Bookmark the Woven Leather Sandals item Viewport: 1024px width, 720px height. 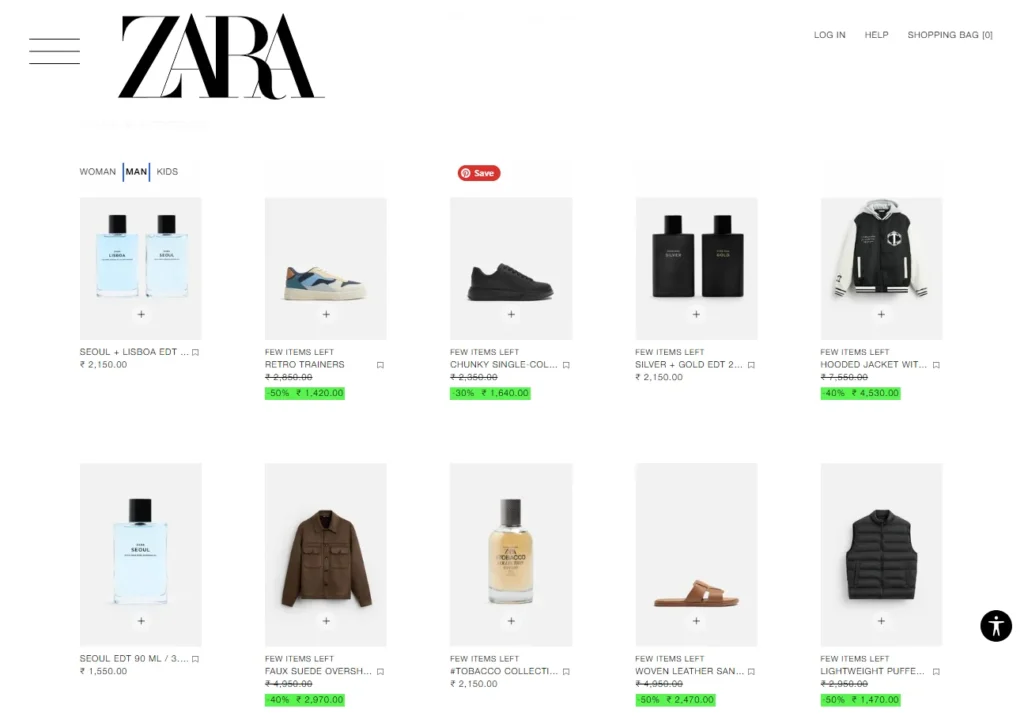[751, 672]
